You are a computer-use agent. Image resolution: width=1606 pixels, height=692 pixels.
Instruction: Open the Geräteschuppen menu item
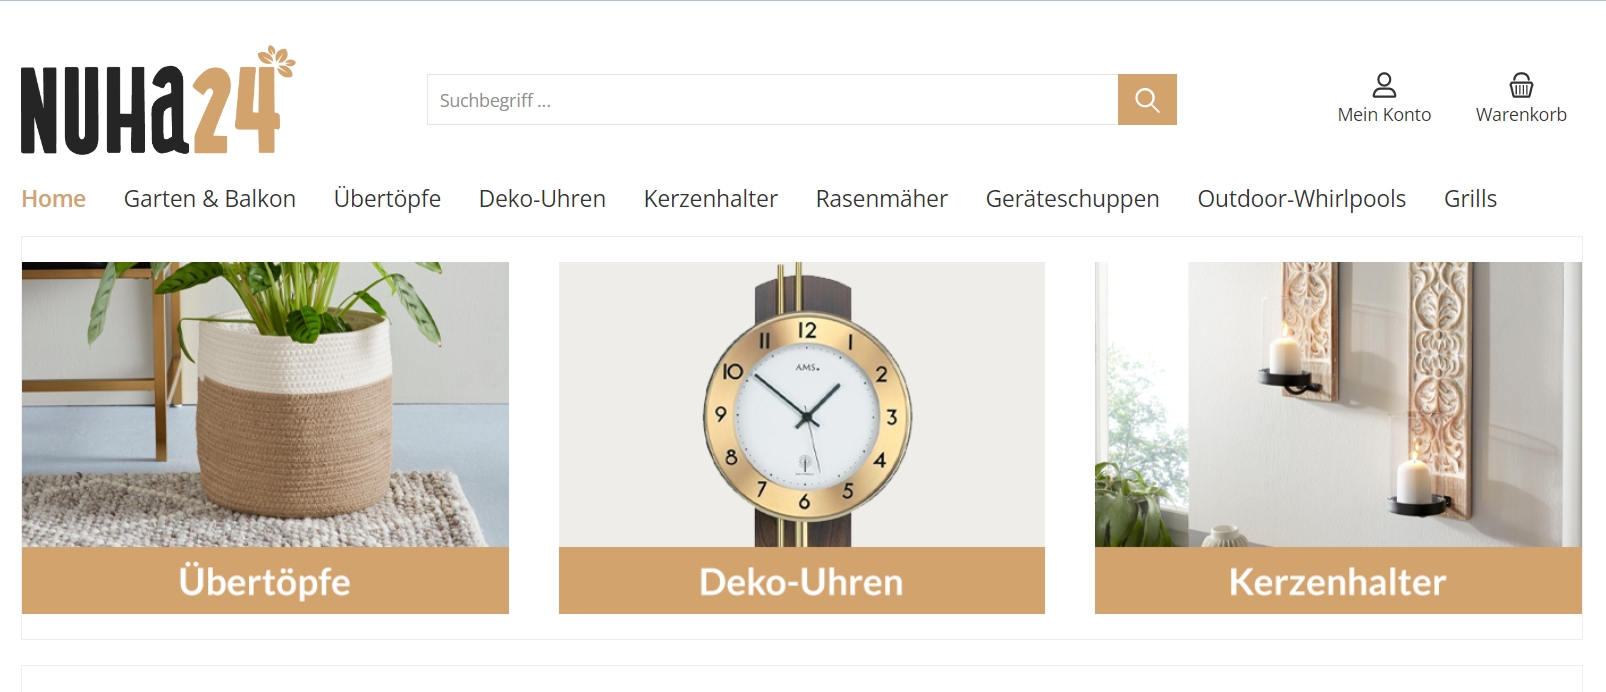(1072, 199)
